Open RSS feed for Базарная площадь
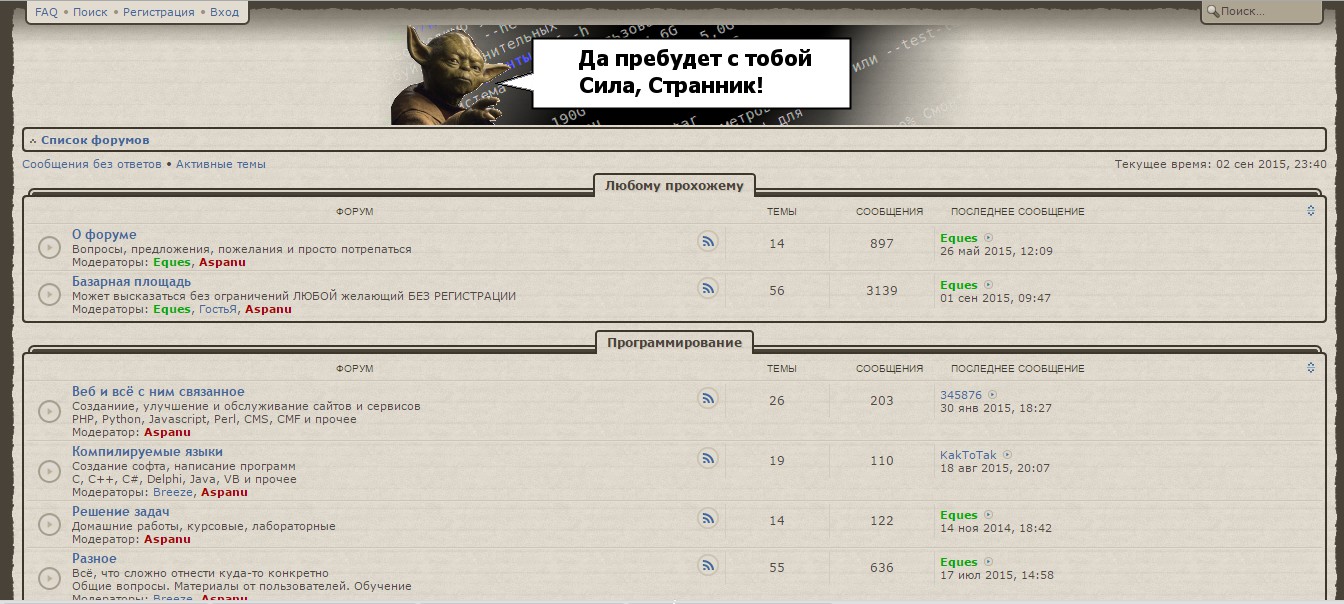 (708, 288)
